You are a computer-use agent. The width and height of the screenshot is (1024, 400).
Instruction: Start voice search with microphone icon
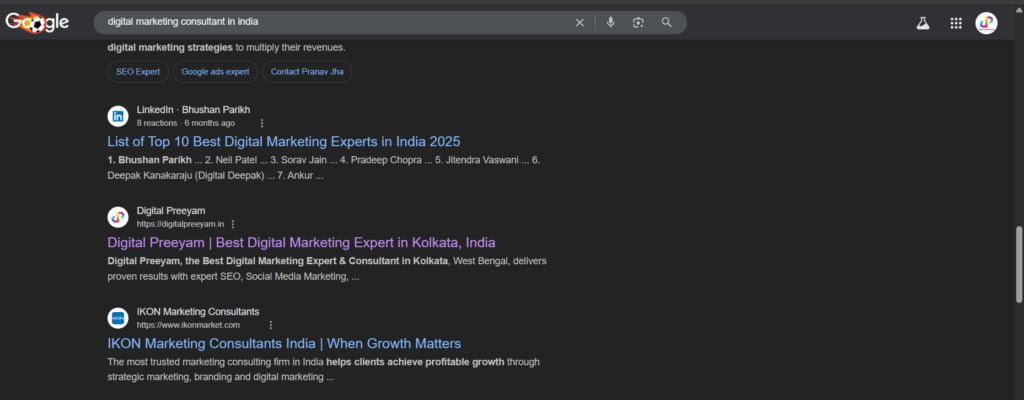click(611, 22)
